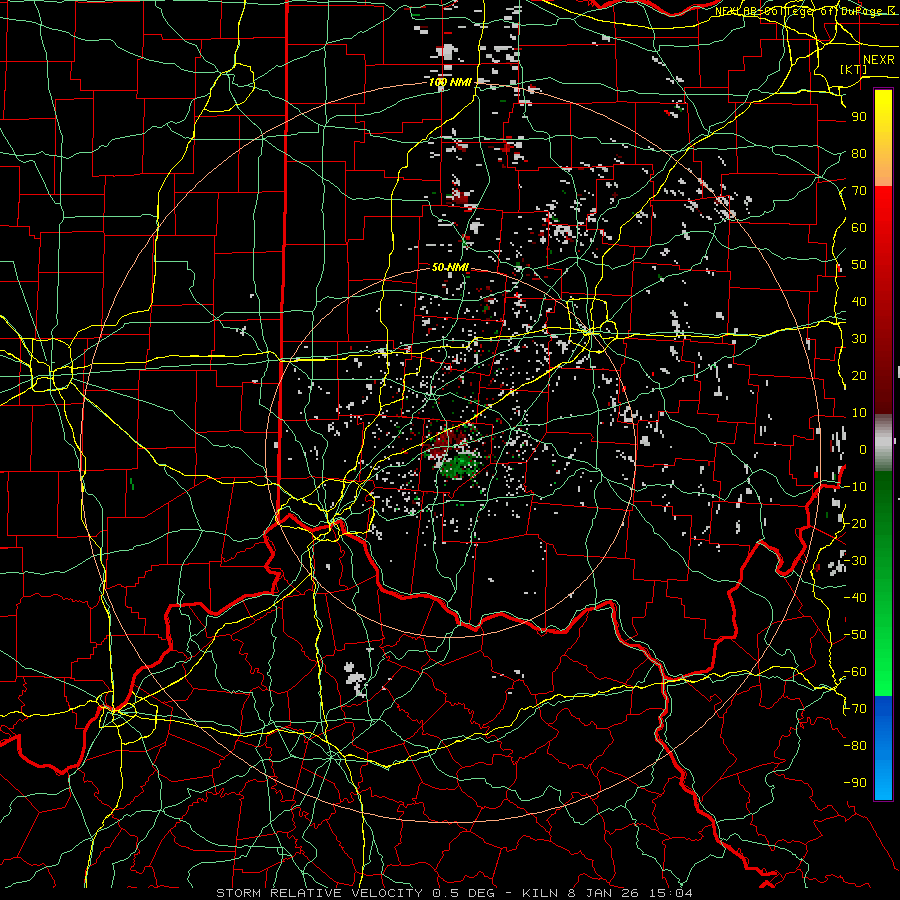Click the -80 scale value
Image resolution: width=900 pixels, height=900 pixels.
(x=855, y=746)
